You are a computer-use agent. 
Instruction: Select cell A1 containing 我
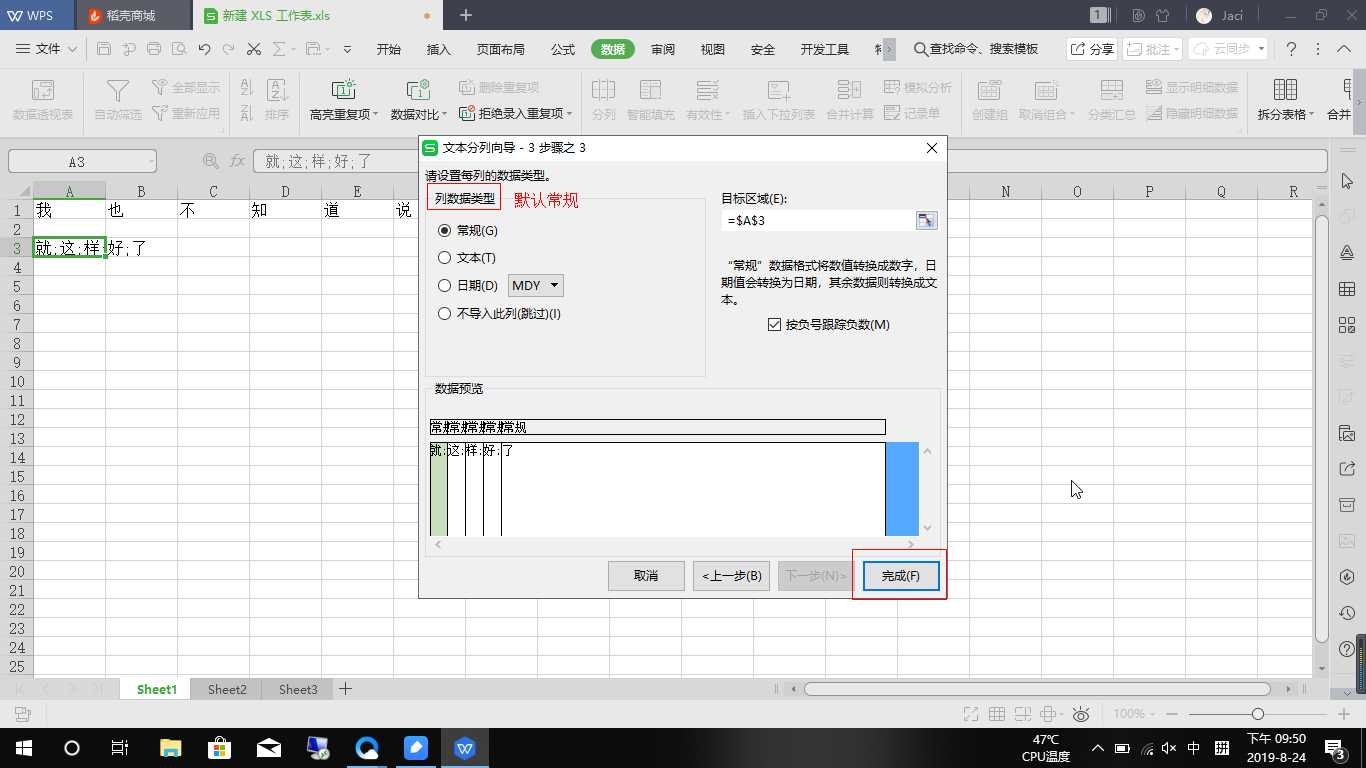(x=69, y=210)
